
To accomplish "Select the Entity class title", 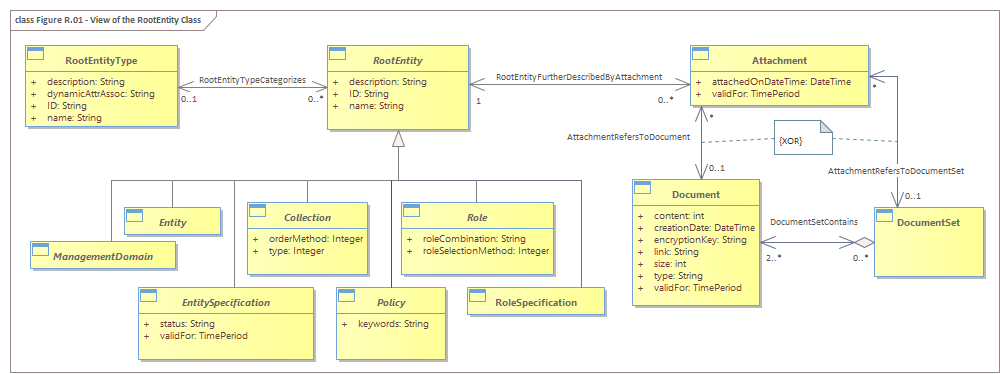I will (x=173, y=223).
